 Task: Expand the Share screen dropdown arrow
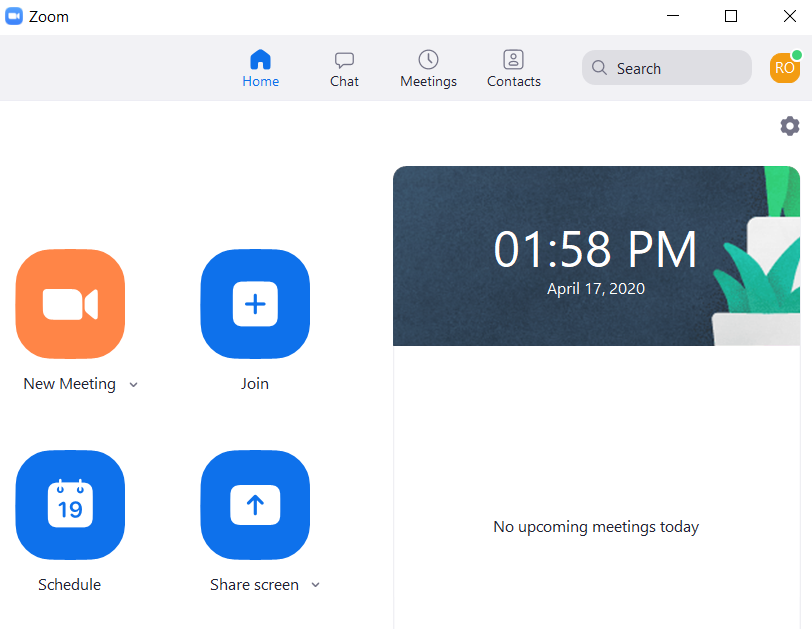click(315, 585)
